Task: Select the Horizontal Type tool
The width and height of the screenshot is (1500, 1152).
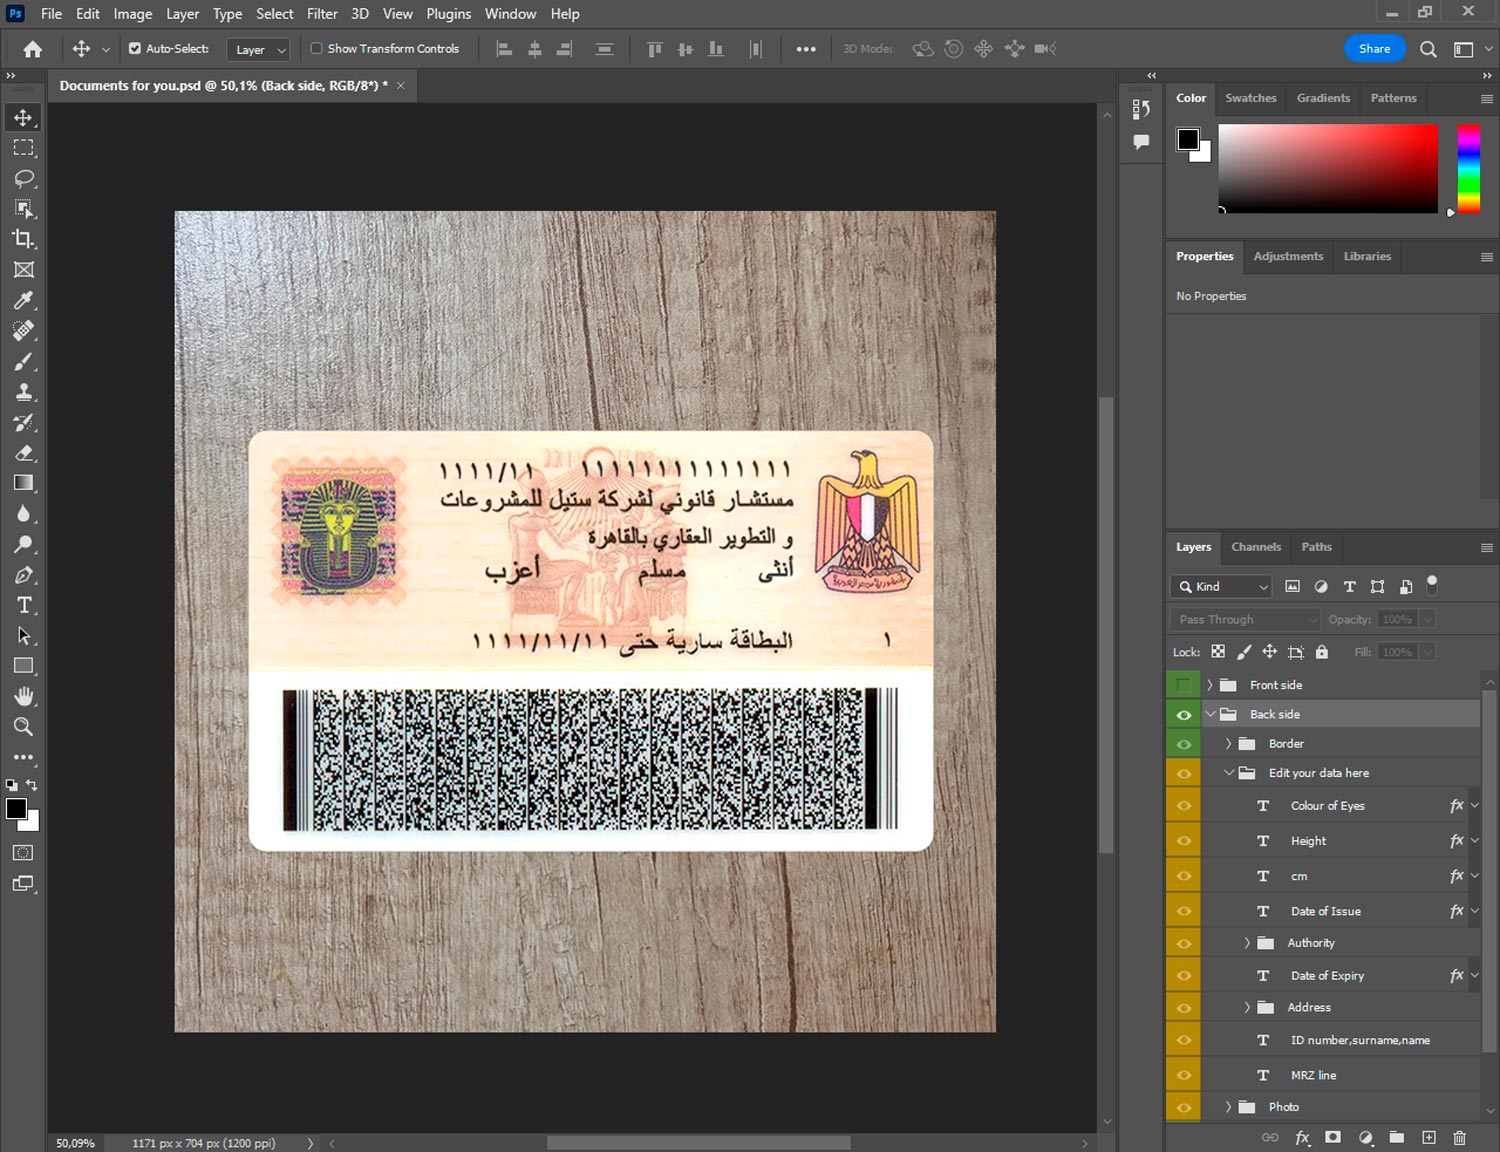Action: point(23,605)
